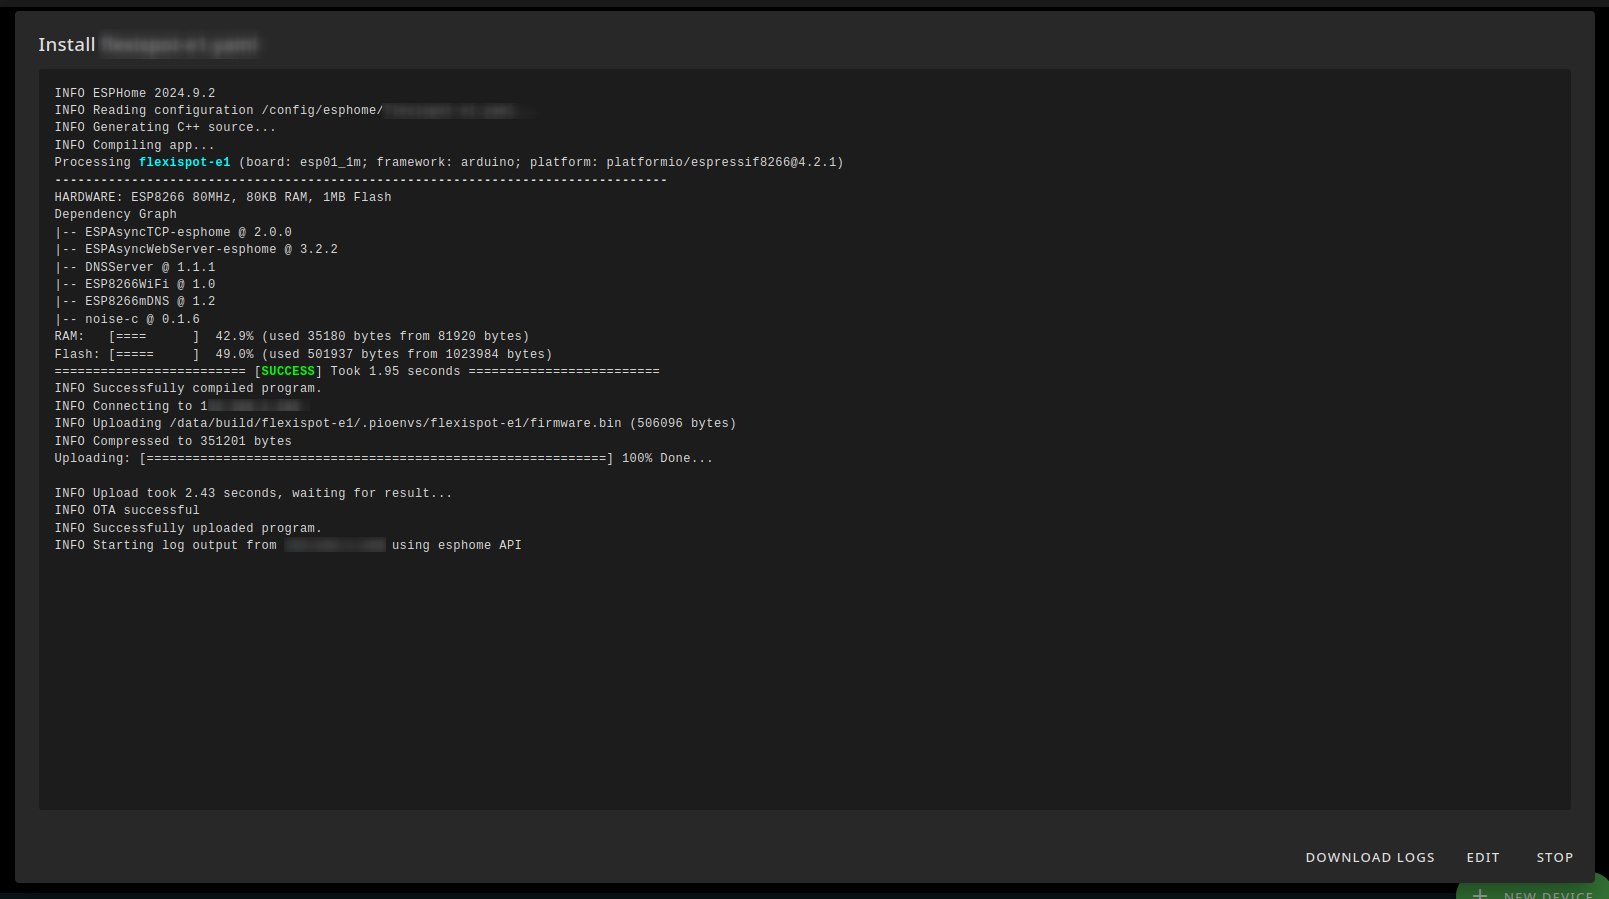Stop the log output with STOP
The height and width of the screenshot is (899, 1609).
coord(1554,858)
